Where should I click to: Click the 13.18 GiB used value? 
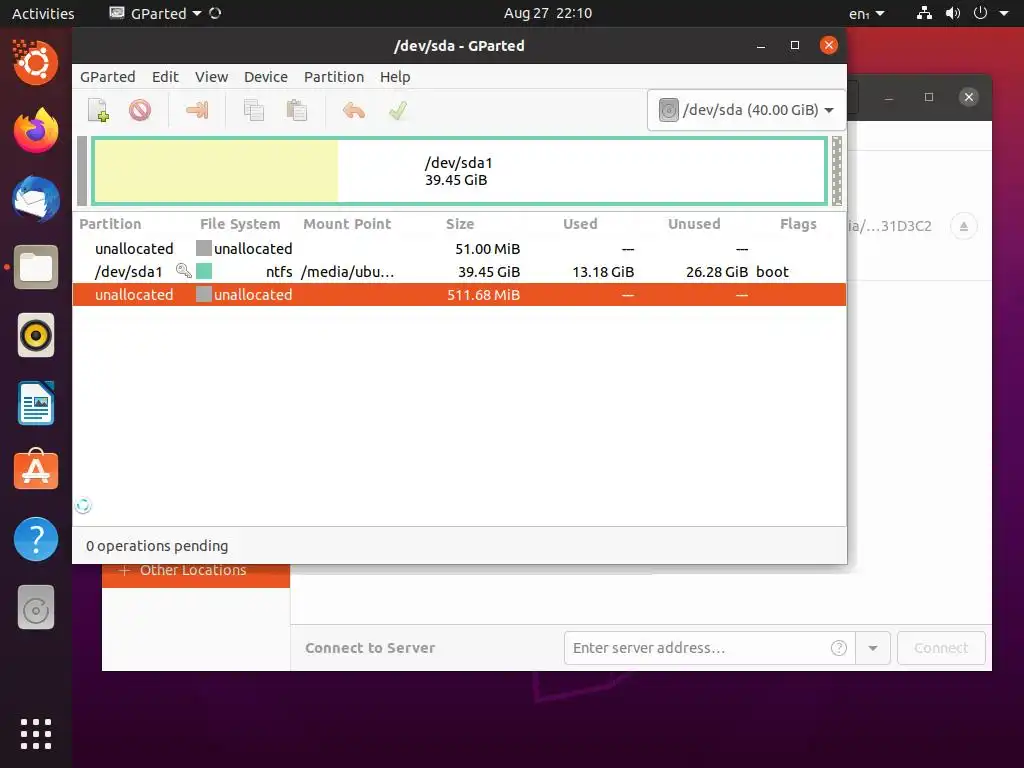click(603, 272)
